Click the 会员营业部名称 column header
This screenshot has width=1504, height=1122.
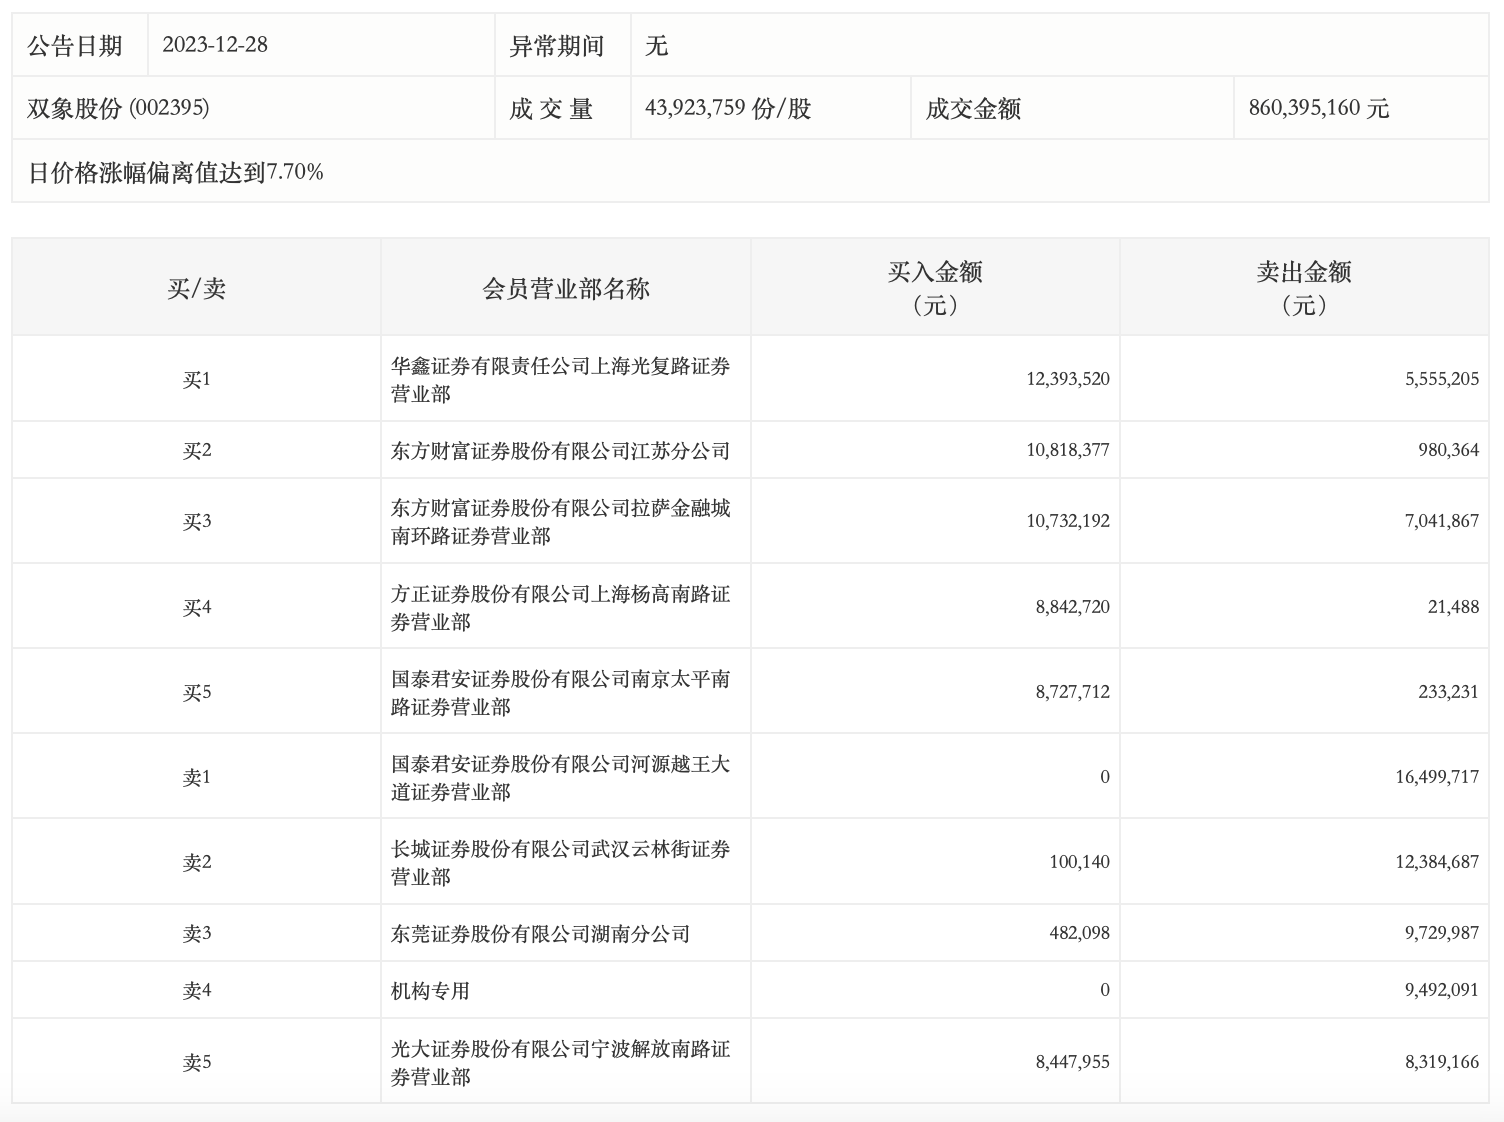tap(565, 289)
